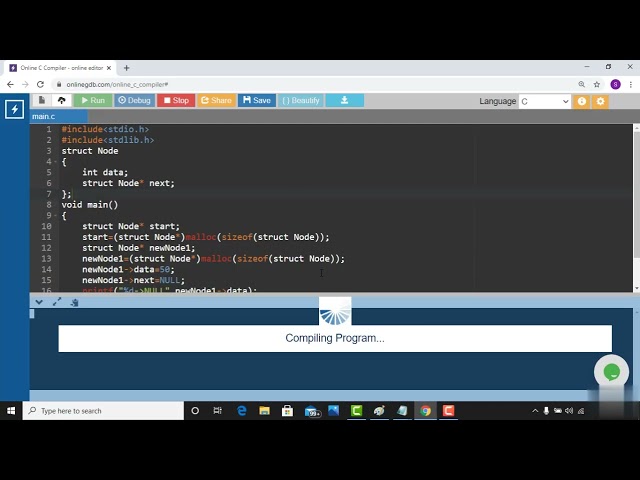Open red Camtasia recorder taskbar icon

pos(448,411)
